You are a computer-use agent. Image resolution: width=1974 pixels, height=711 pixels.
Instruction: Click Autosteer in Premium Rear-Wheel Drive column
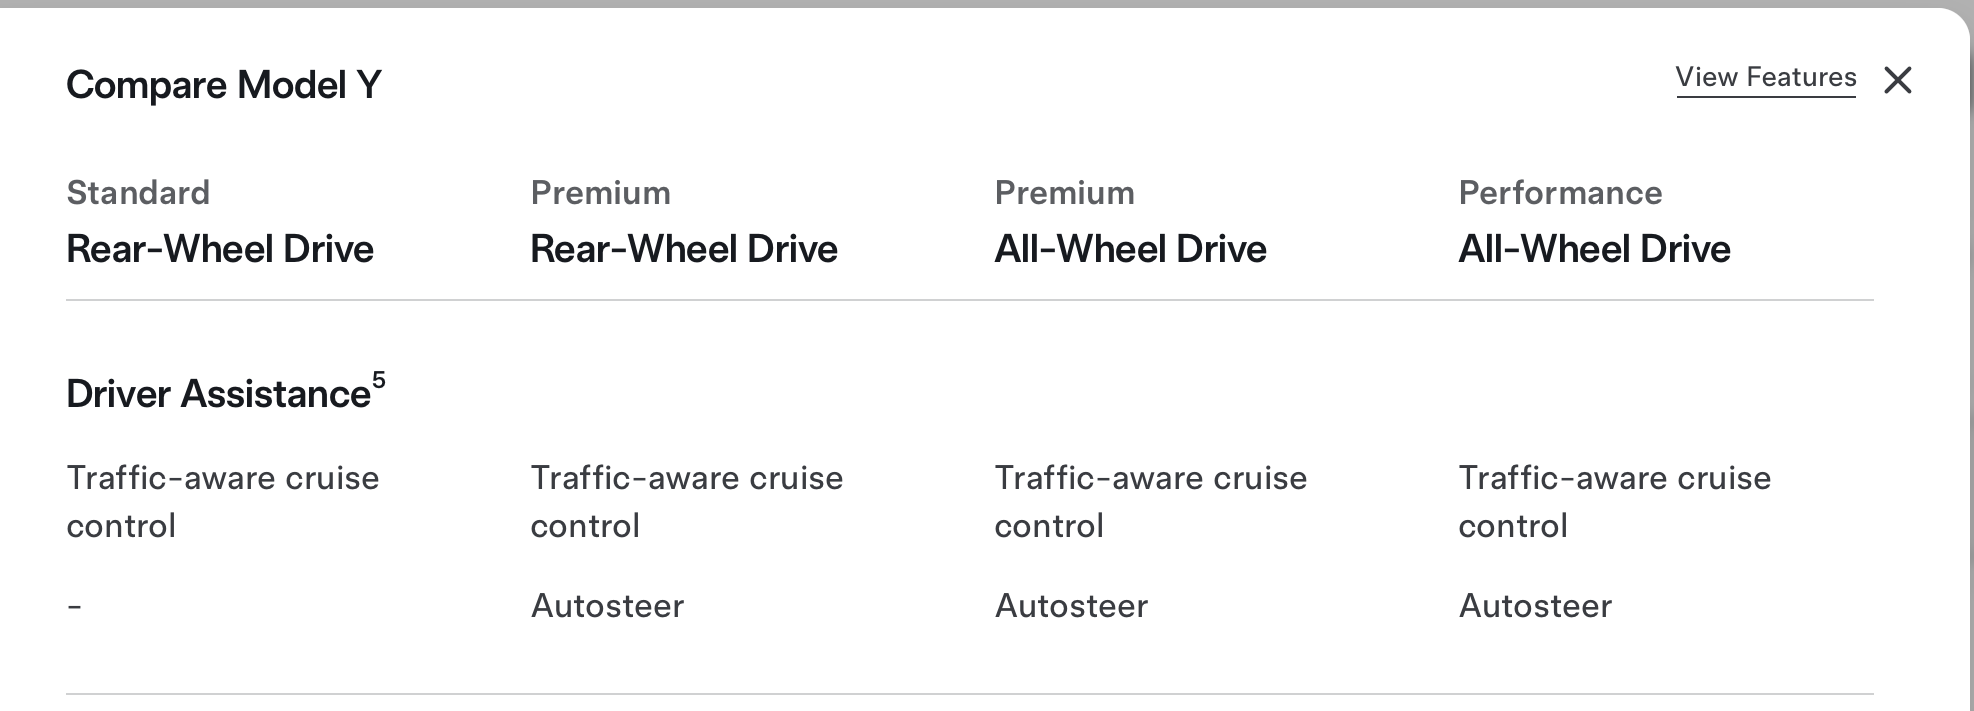[607, 606]
